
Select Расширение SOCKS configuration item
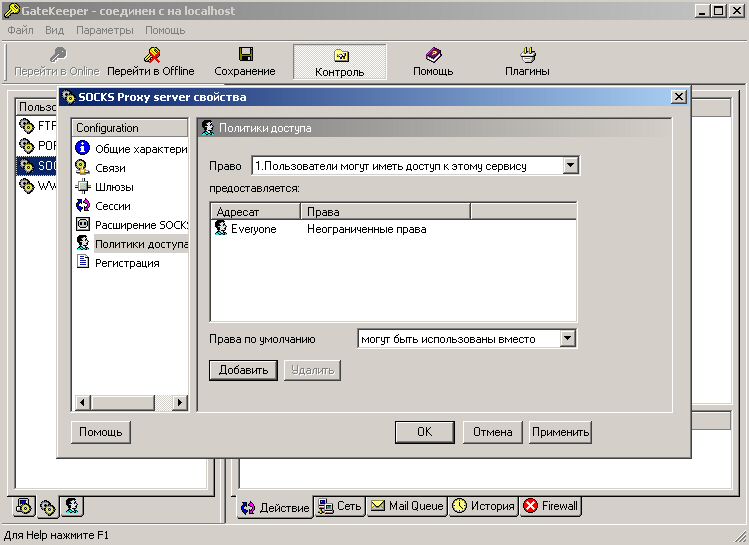pyautogui.click(x=141, y=225)
